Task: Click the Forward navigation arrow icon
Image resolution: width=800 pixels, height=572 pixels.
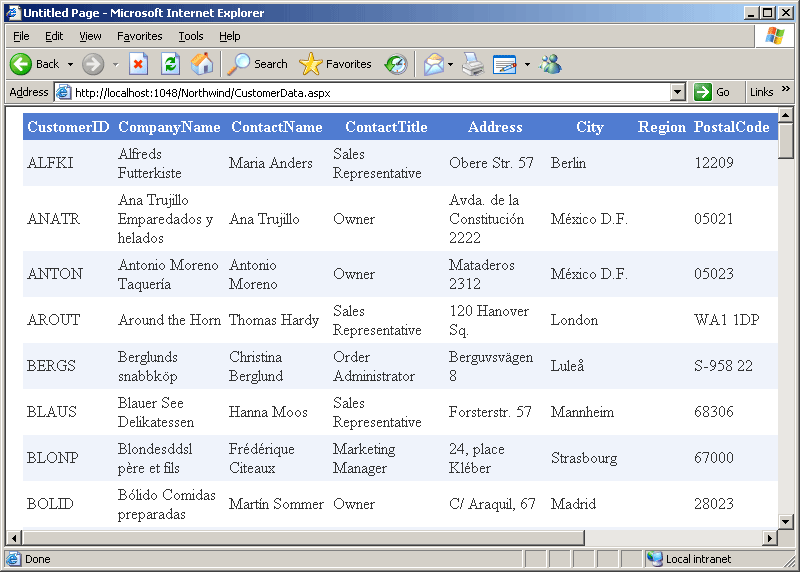Action: (x=93, y=64)
